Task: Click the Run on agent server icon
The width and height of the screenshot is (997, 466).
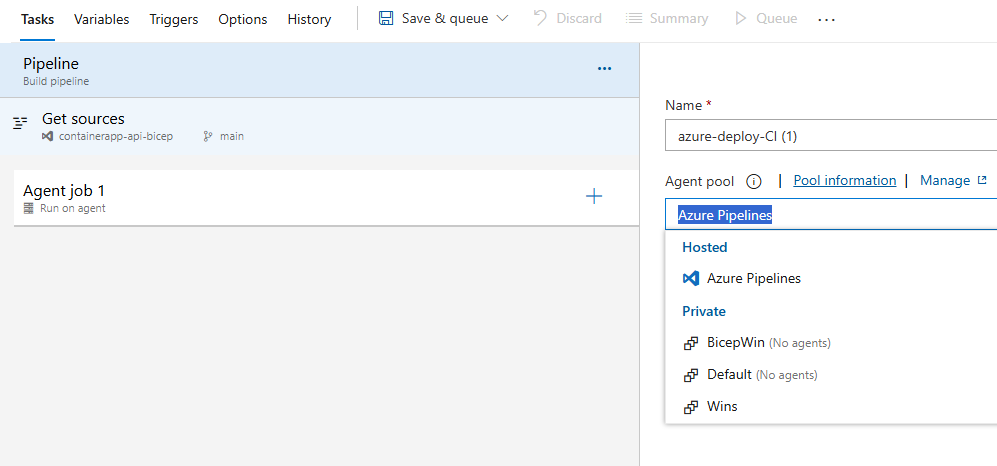Action: point(29,208)
